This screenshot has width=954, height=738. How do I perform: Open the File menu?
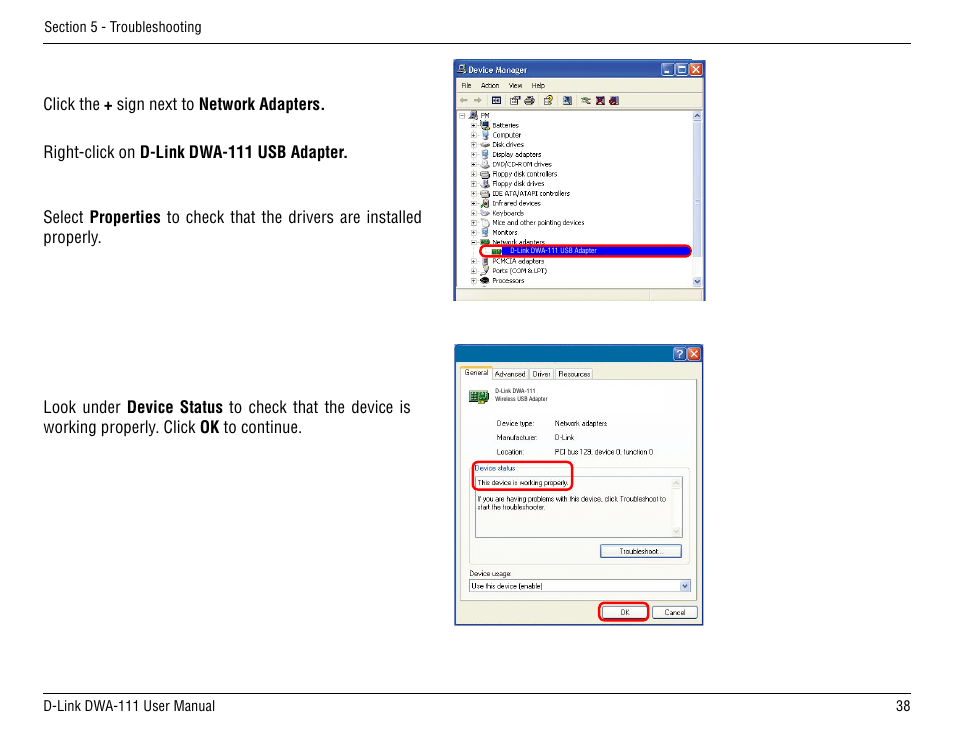pyautogui.click(x=466, y=86)
